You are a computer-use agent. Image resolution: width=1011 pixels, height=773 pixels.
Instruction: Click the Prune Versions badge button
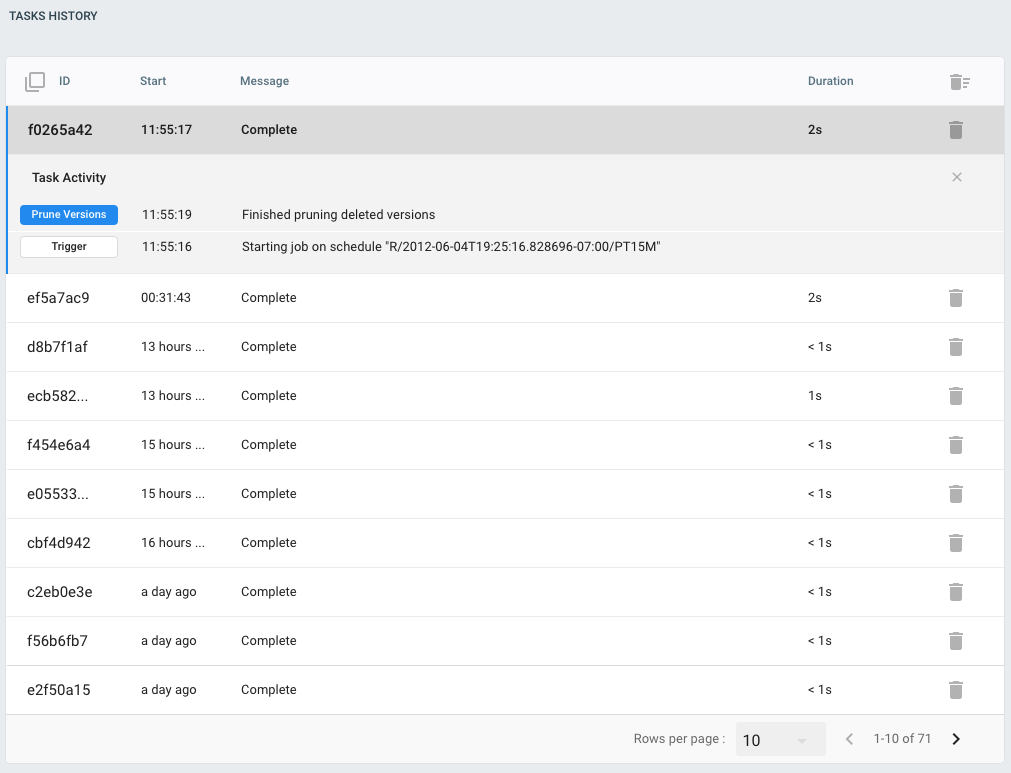tap(69, 215)
